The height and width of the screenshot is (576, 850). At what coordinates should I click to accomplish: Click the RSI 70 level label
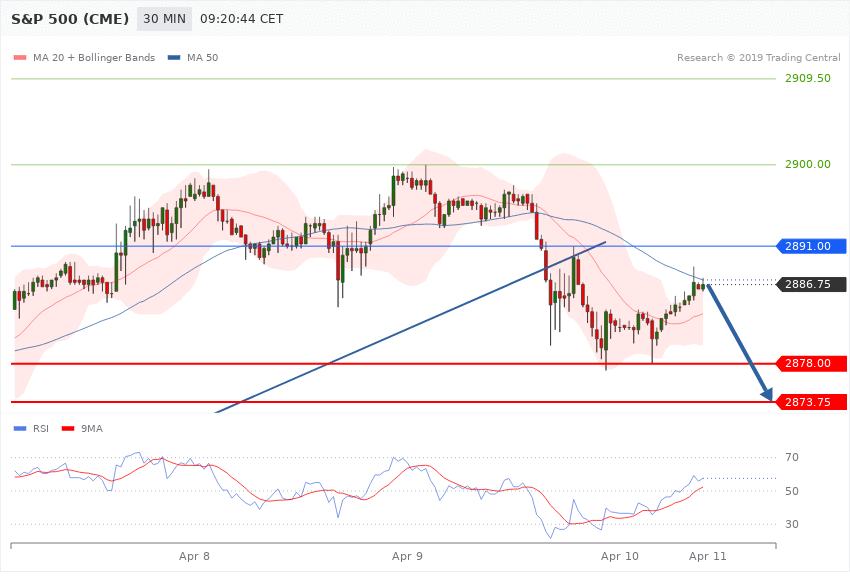[792, 457]
